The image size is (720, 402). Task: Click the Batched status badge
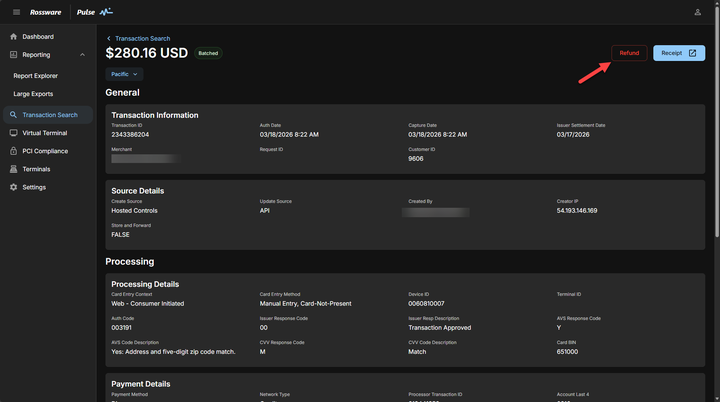[208, 53]
